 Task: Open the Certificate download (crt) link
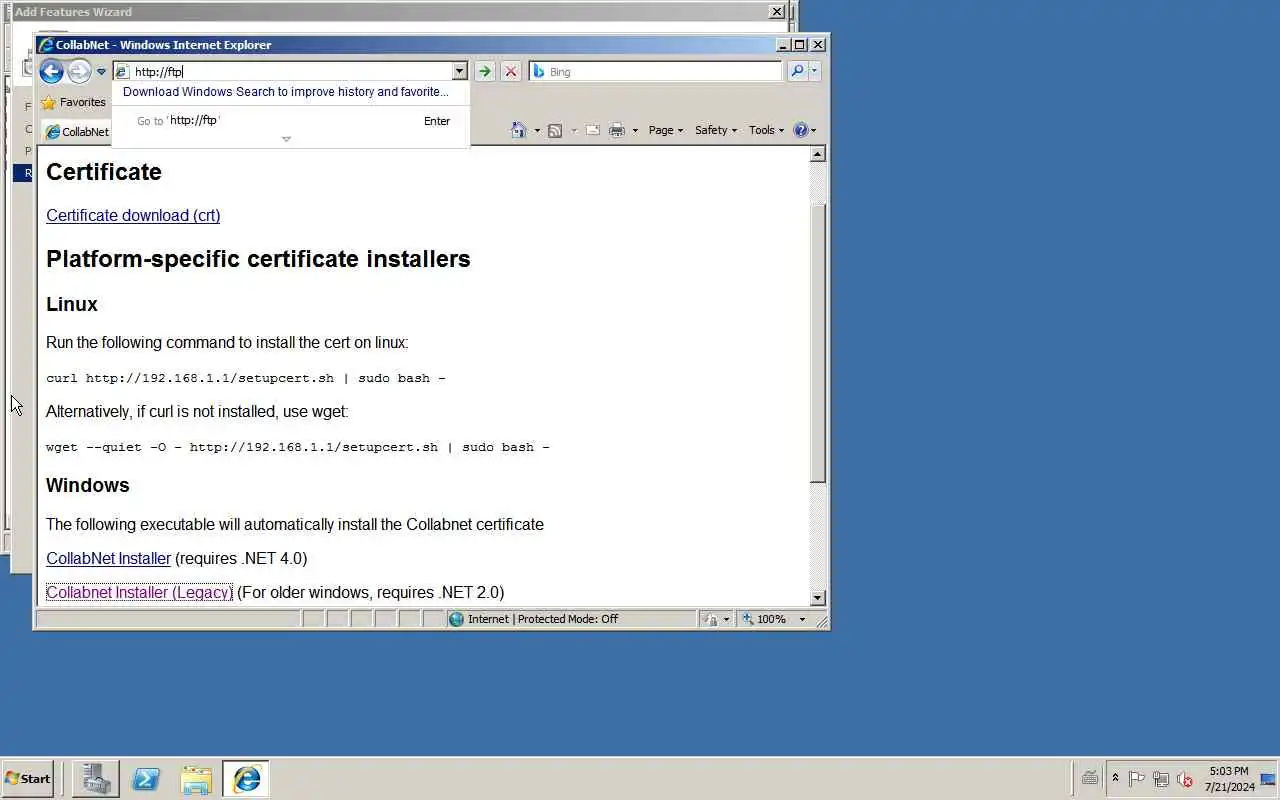tap(133, 215)
